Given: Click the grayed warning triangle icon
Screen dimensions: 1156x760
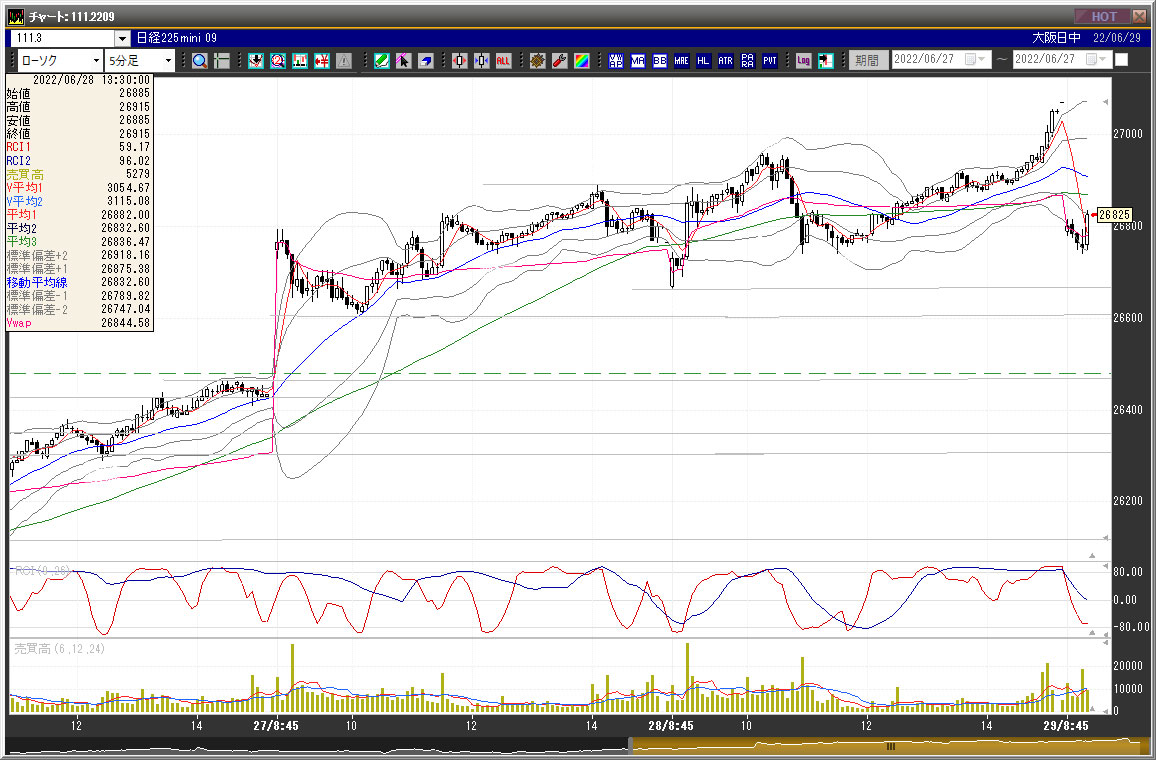Looking at the screenshot, I should coord(344,60).
